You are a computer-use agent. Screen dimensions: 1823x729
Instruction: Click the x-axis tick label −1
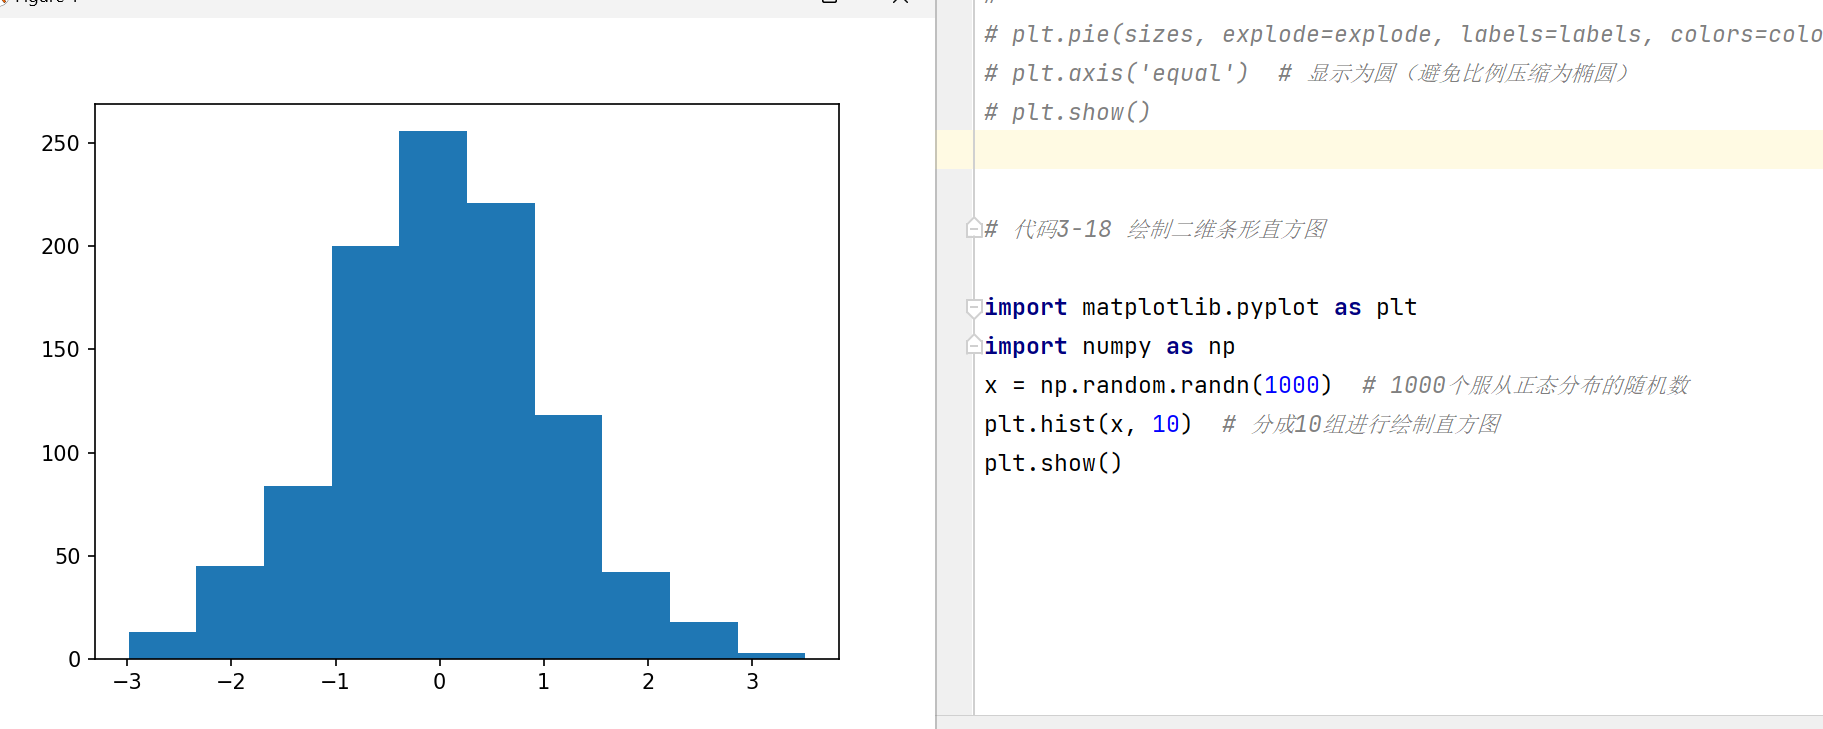[x=335, y=681]
